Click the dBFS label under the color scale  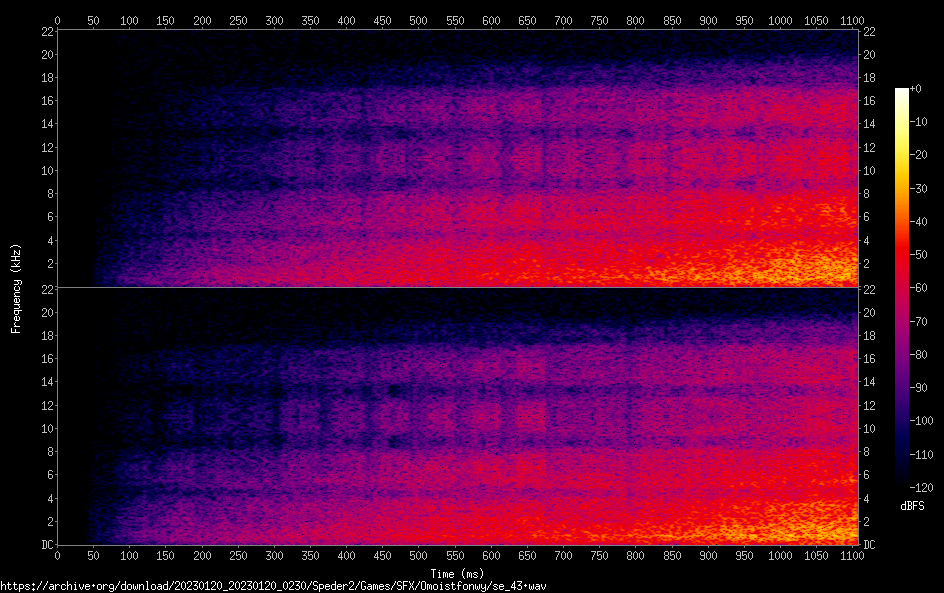click(x=911, y=507)
